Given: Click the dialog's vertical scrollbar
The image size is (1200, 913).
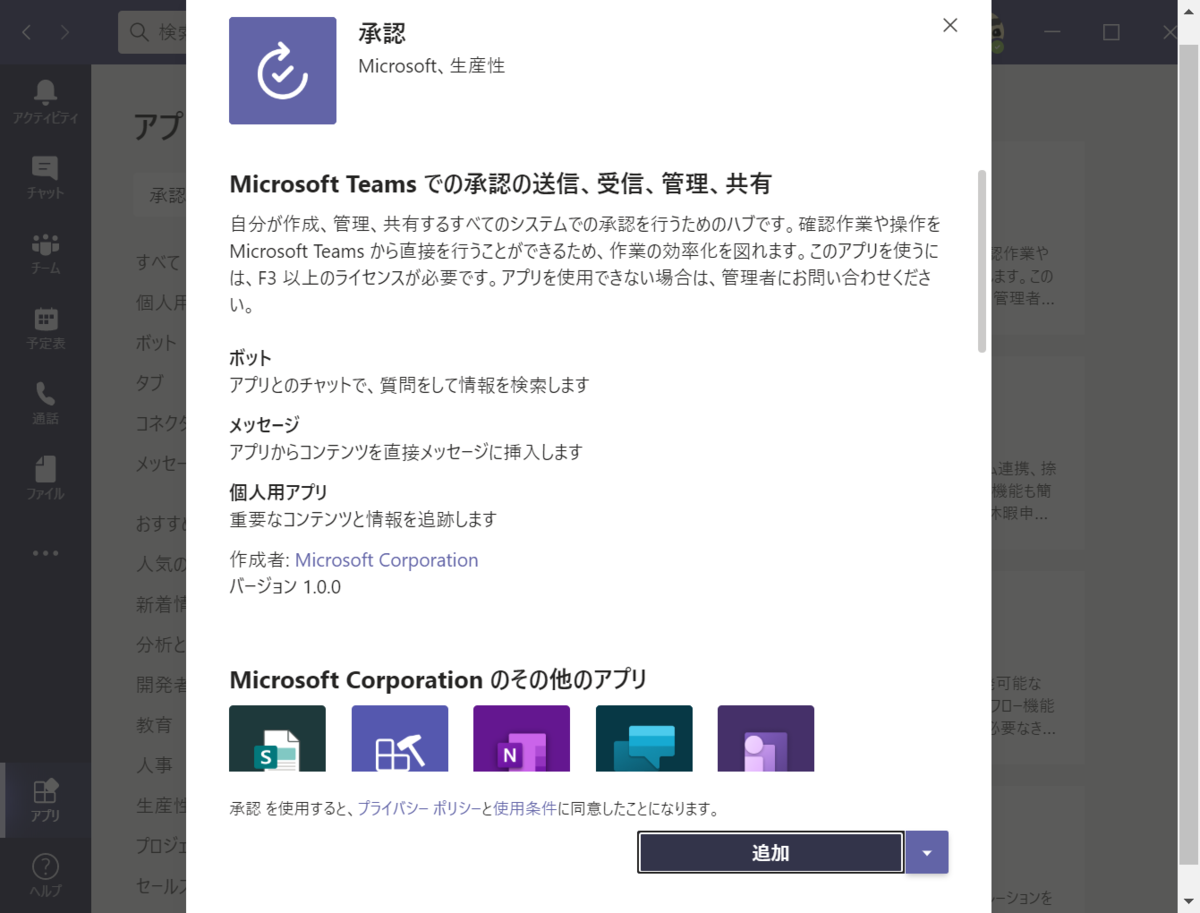Looking at the screenshot, I should 982,260.
